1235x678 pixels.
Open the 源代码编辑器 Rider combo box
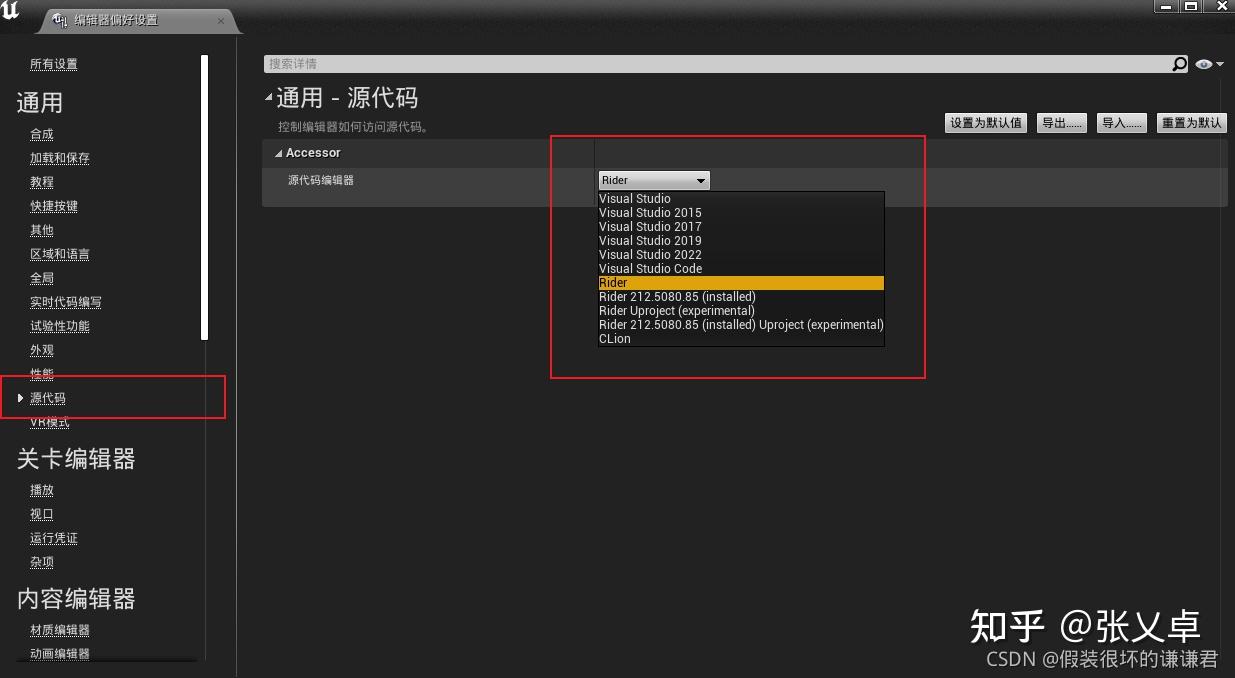point(654,180)
